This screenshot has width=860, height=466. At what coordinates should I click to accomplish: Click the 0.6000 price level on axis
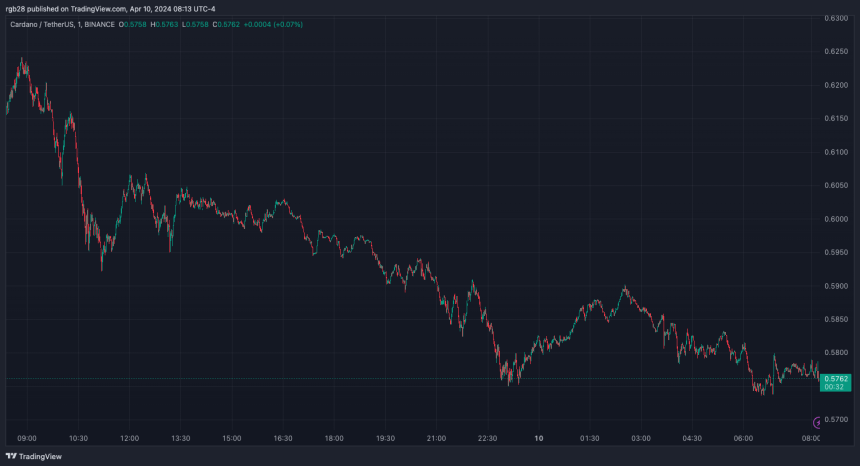click(x=837, y=219)
